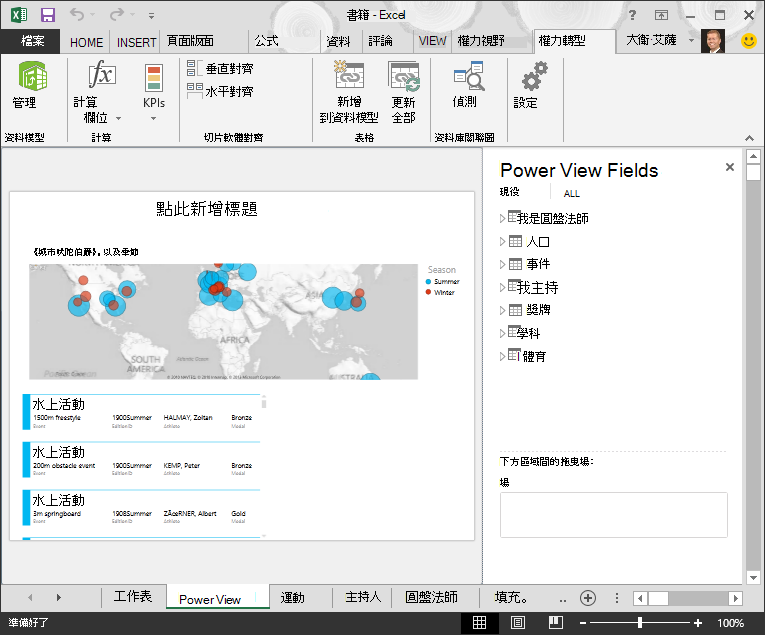
Task: Expand the 獎牌 table
Action: [x=502, y=310]
